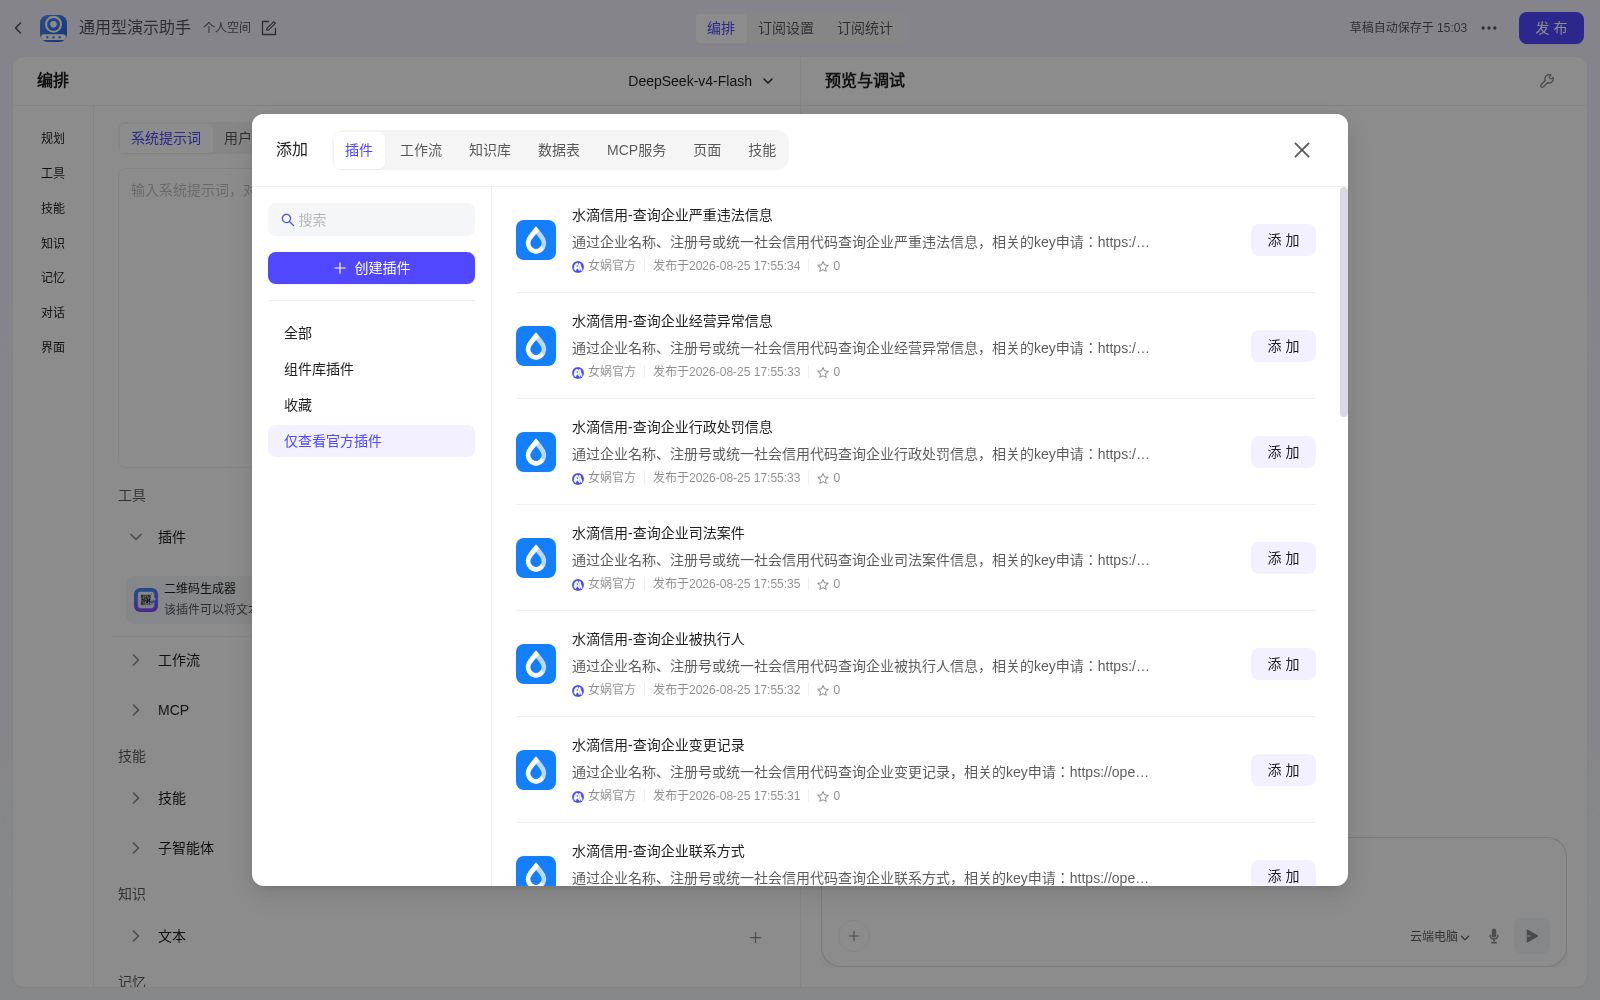
Task: Expand the 工作流 section
Action: (x=136, y=660)
